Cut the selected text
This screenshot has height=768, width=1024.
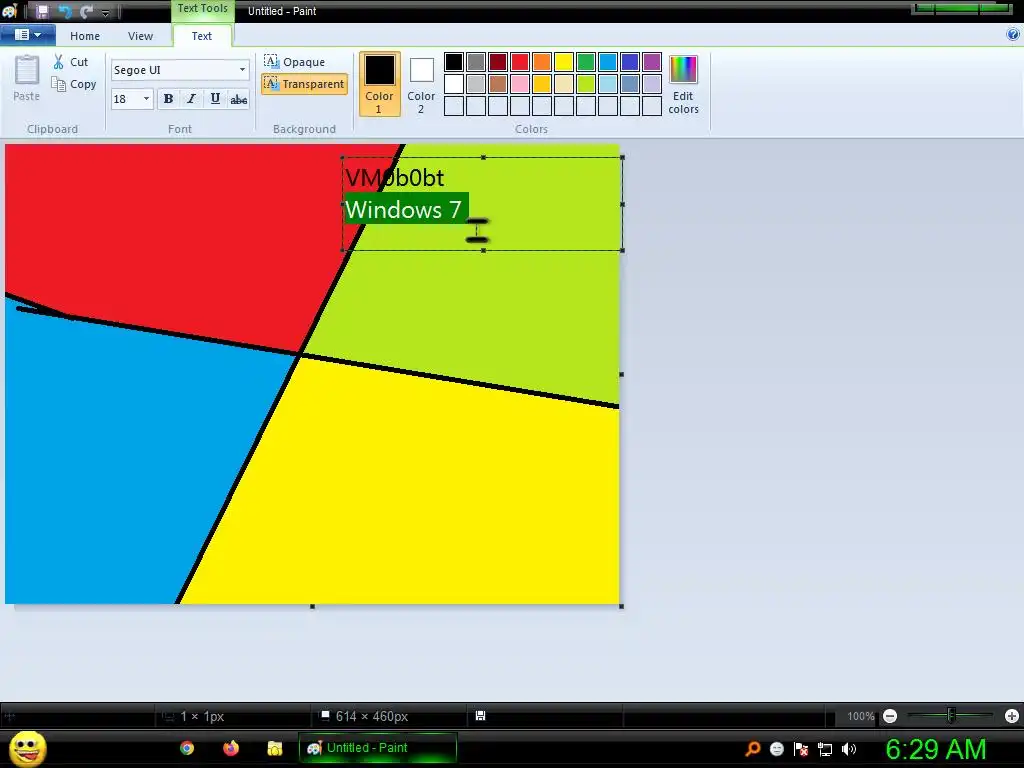71,62
